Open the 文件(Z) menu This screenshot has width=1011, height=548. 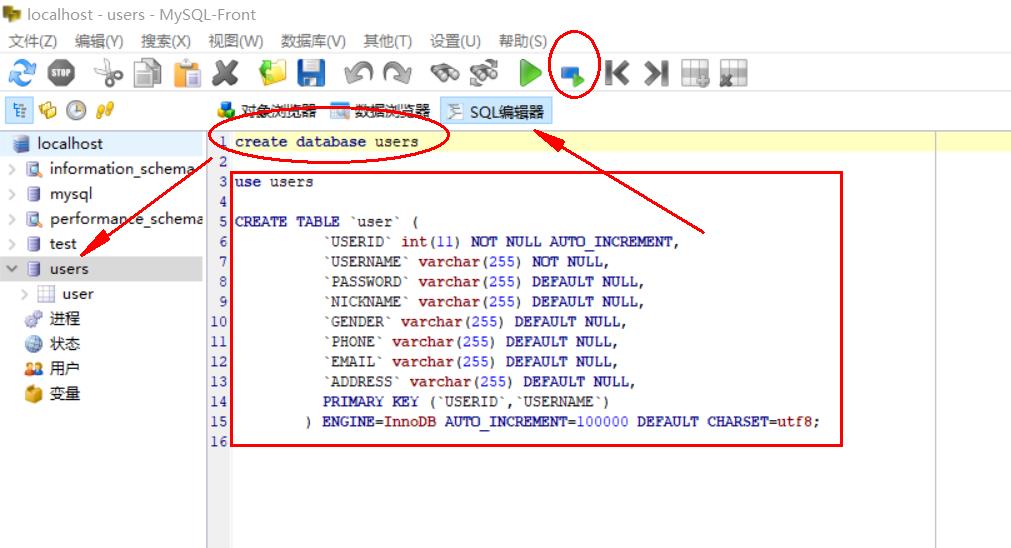(x=33, y=41)
